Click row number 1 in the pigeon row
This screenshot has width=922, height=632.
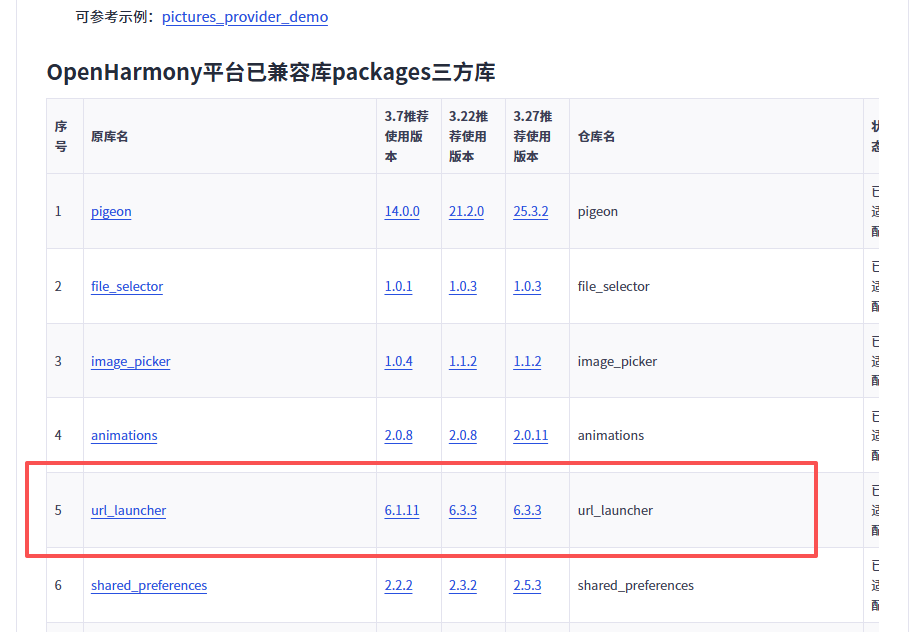click(x=58, y=212)
